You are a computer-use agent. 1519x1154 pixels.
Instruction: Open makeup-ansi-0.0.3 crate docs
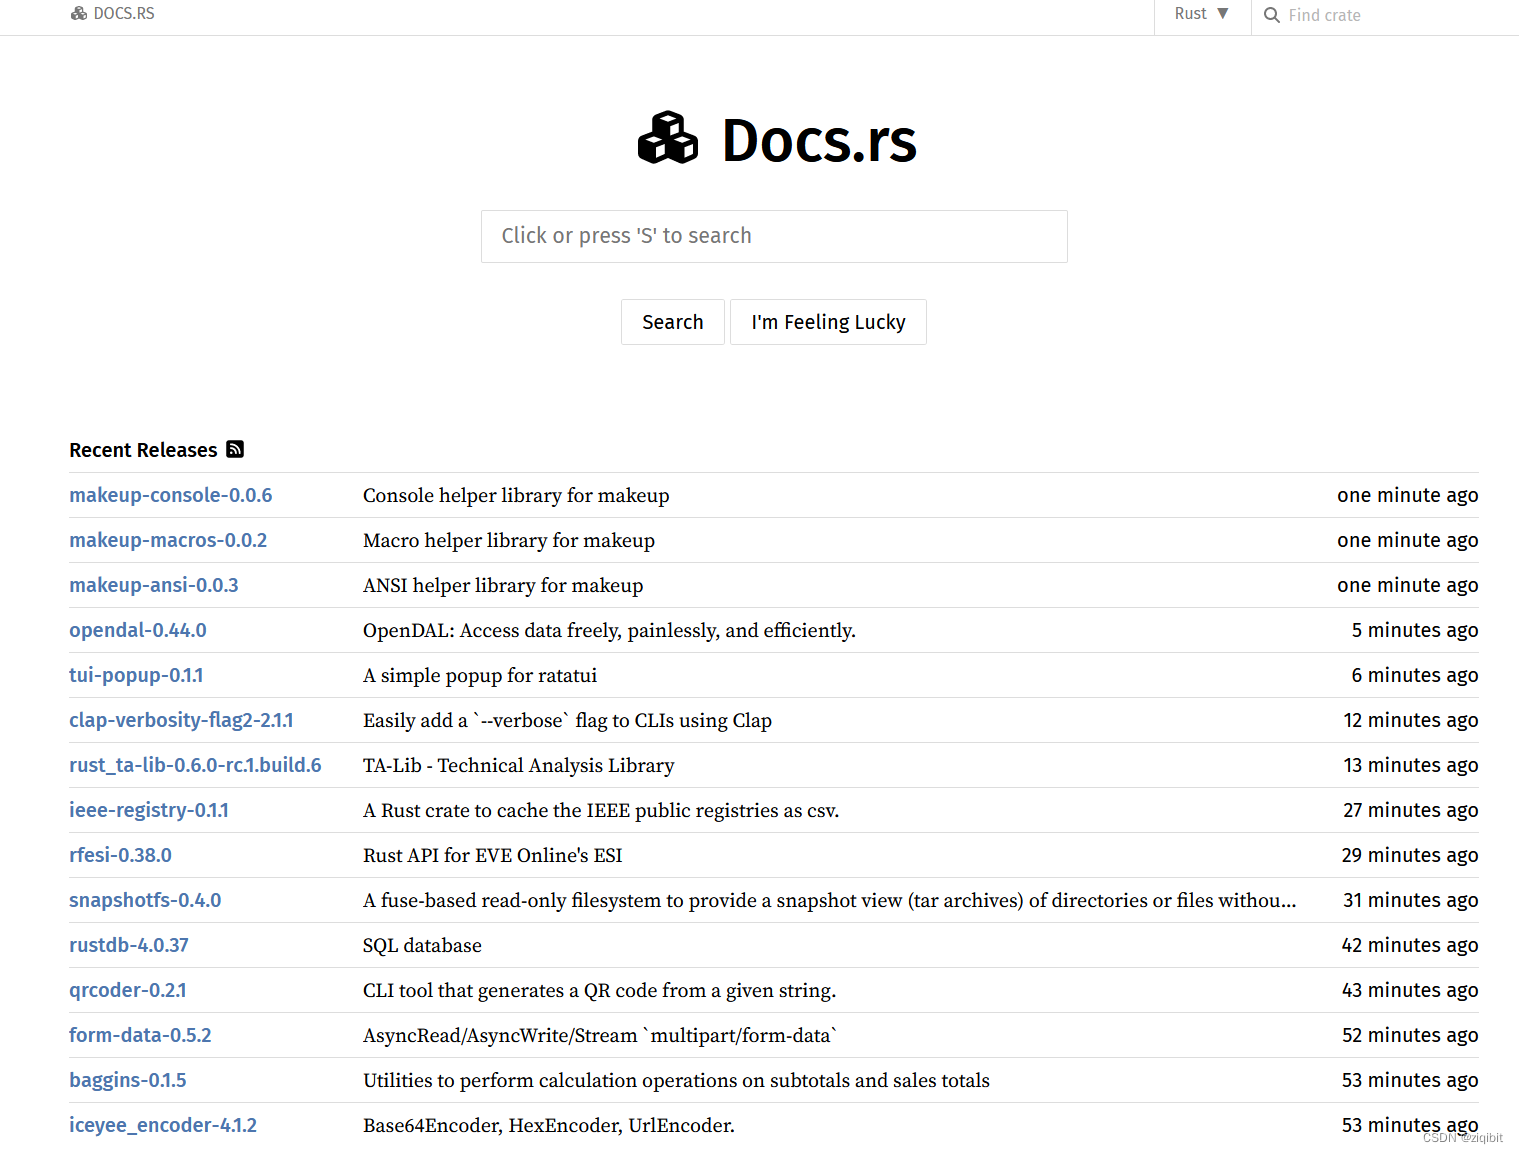(154, 585)
